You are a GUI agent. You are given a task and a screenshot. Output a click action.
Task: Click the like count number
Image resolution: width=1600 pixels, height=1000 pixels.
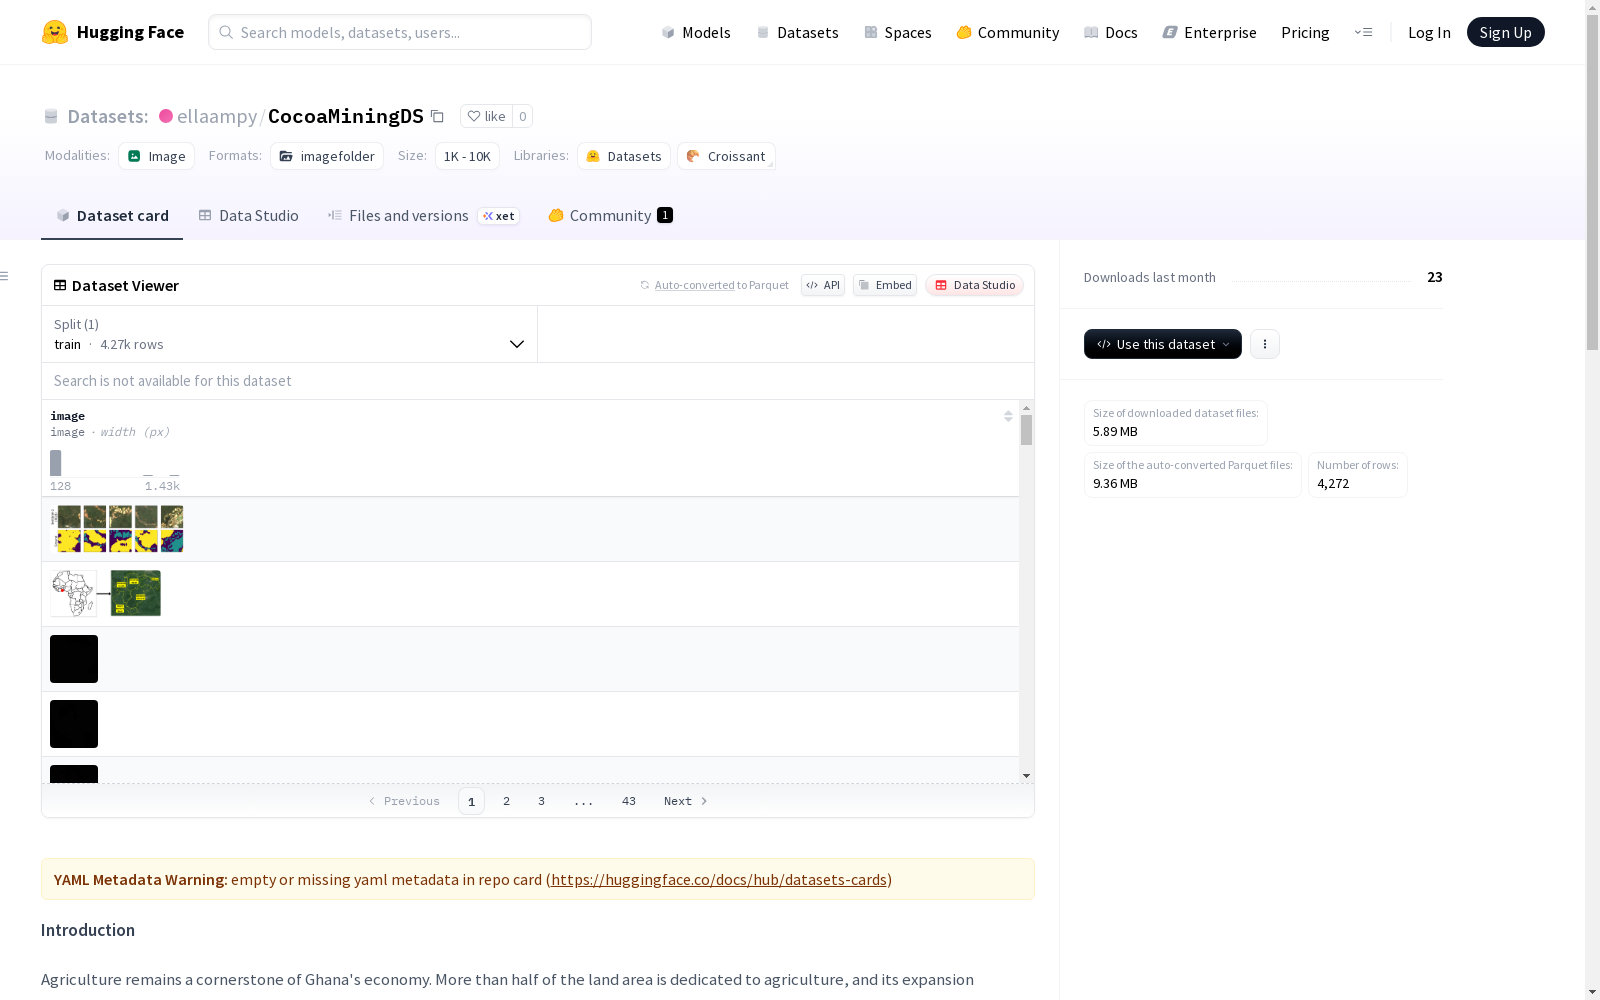pyautogui.click(x=522, y=116)
